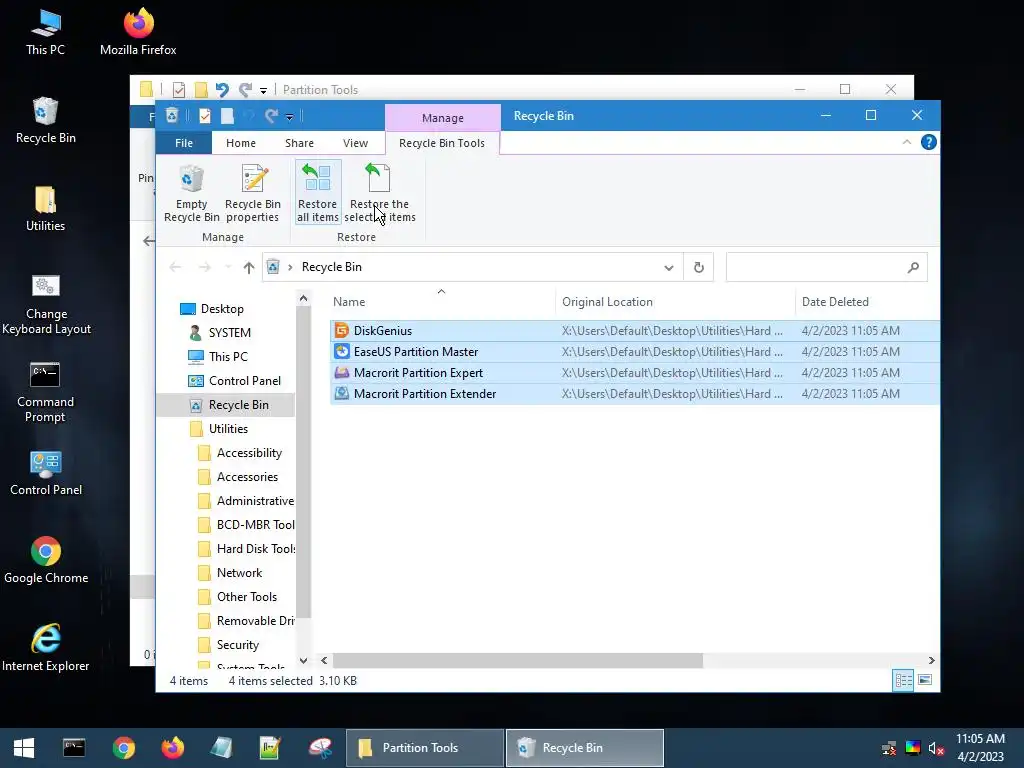
Task: Switch to the View ribbon tab
Action: tap(355, 143)
